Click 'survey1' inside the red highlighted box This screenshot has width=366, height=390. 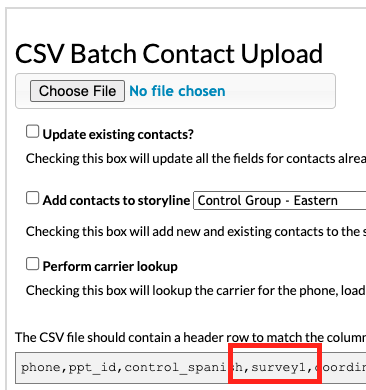(x=278, y=367)
